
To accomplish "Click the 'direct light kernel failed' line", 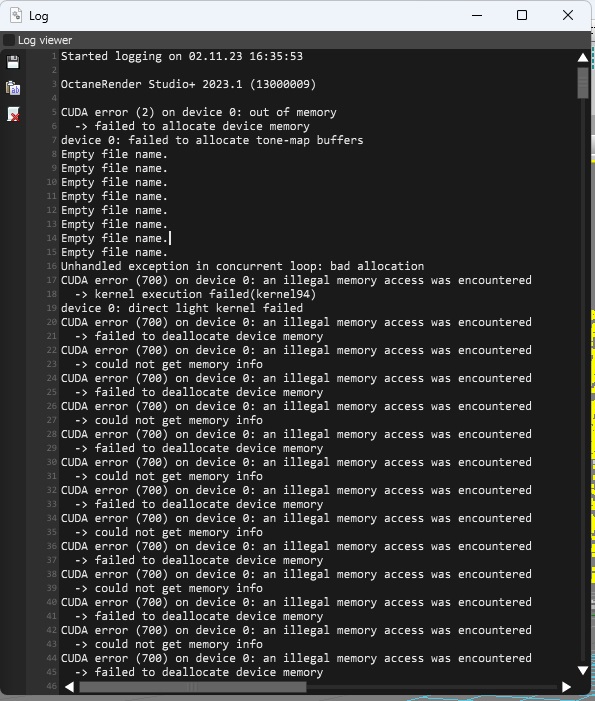I will (182, 308).
